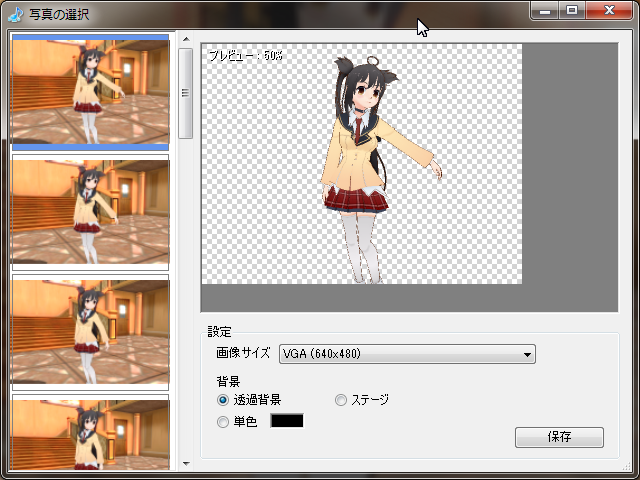Screen dimensions: 640x480
Task: Click the プレビュー: 50% label
Action: (246, 56)
